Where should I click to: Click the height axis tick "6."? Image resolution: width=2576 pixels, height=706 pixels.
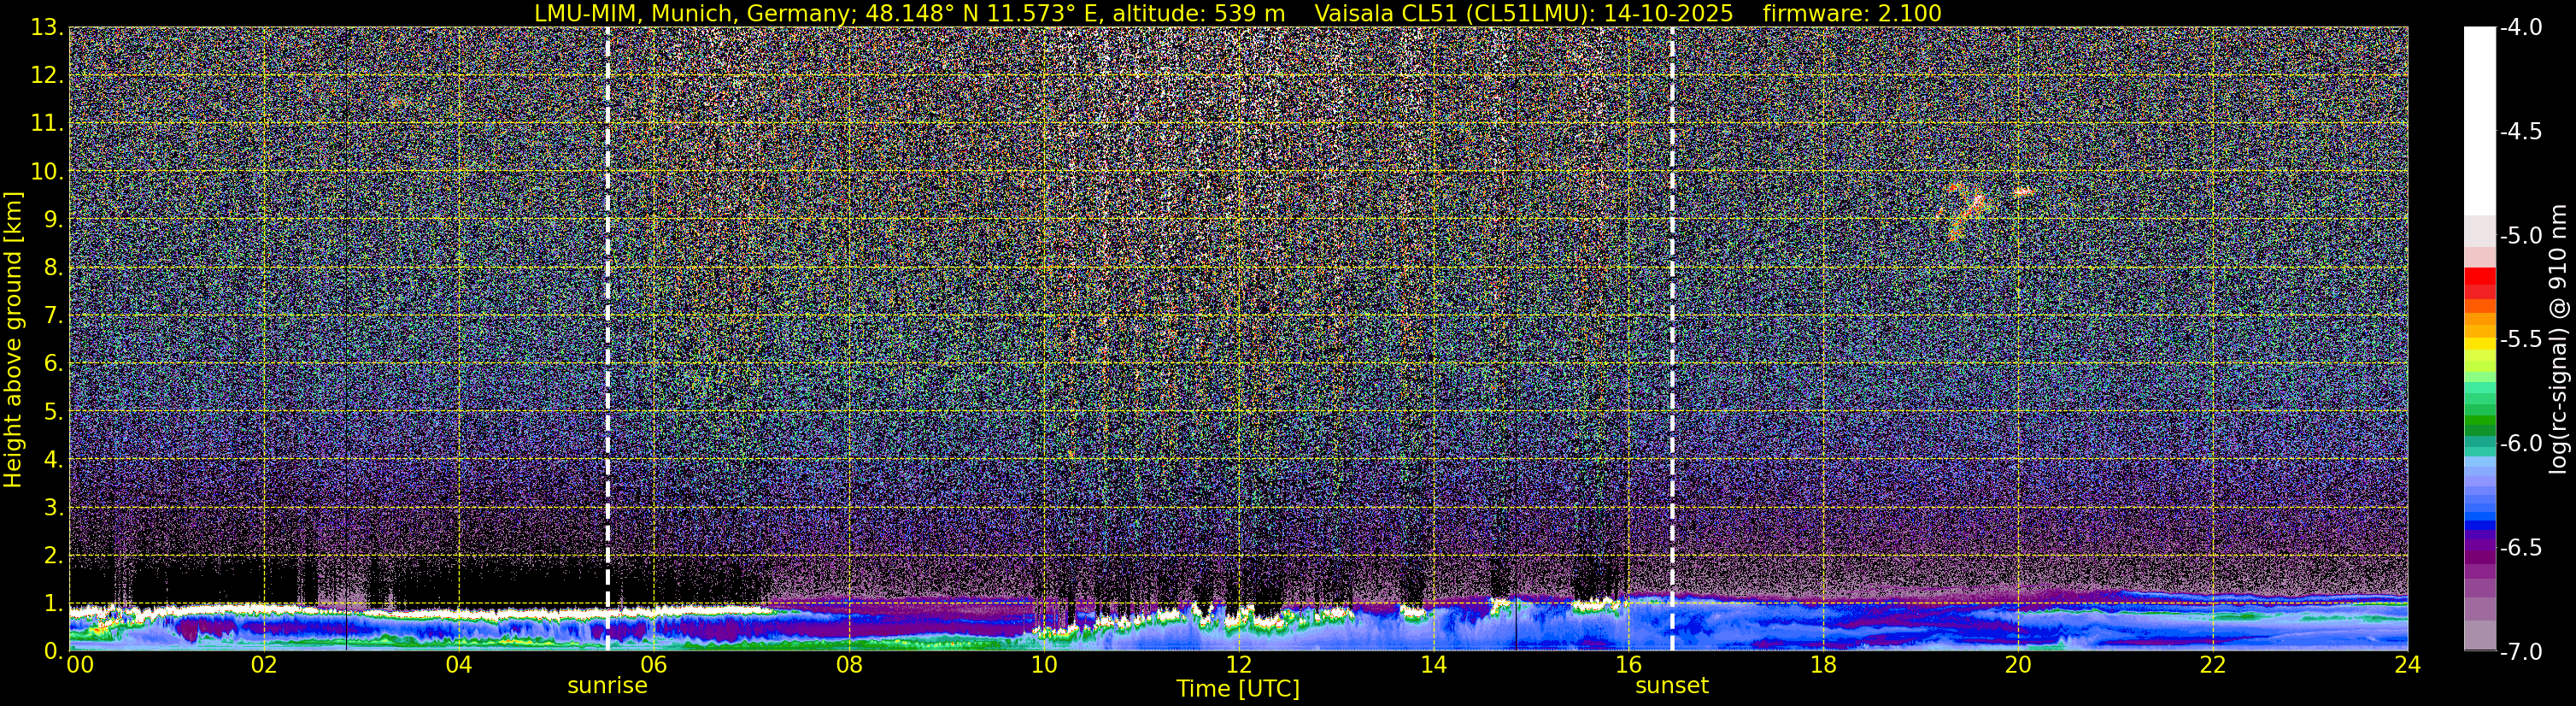pos(53,362)
